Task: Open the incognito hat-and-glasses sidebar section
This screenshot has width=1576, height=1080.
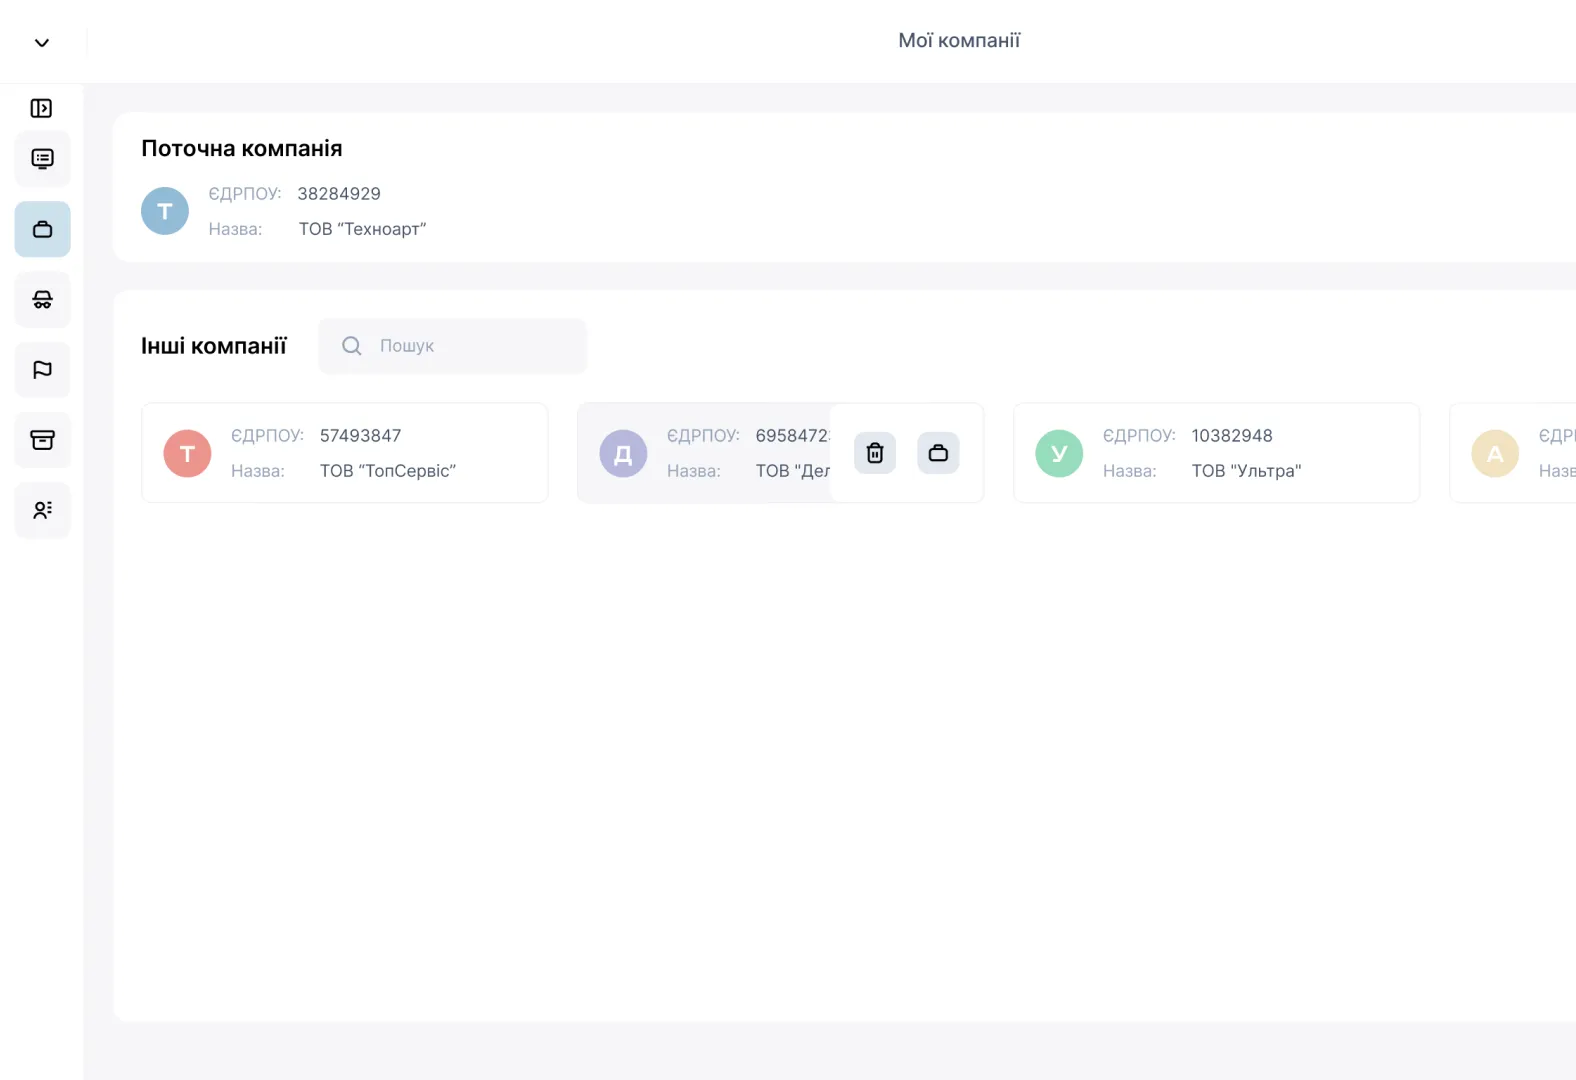Action: pyautogui.click(x=42, y=299)
